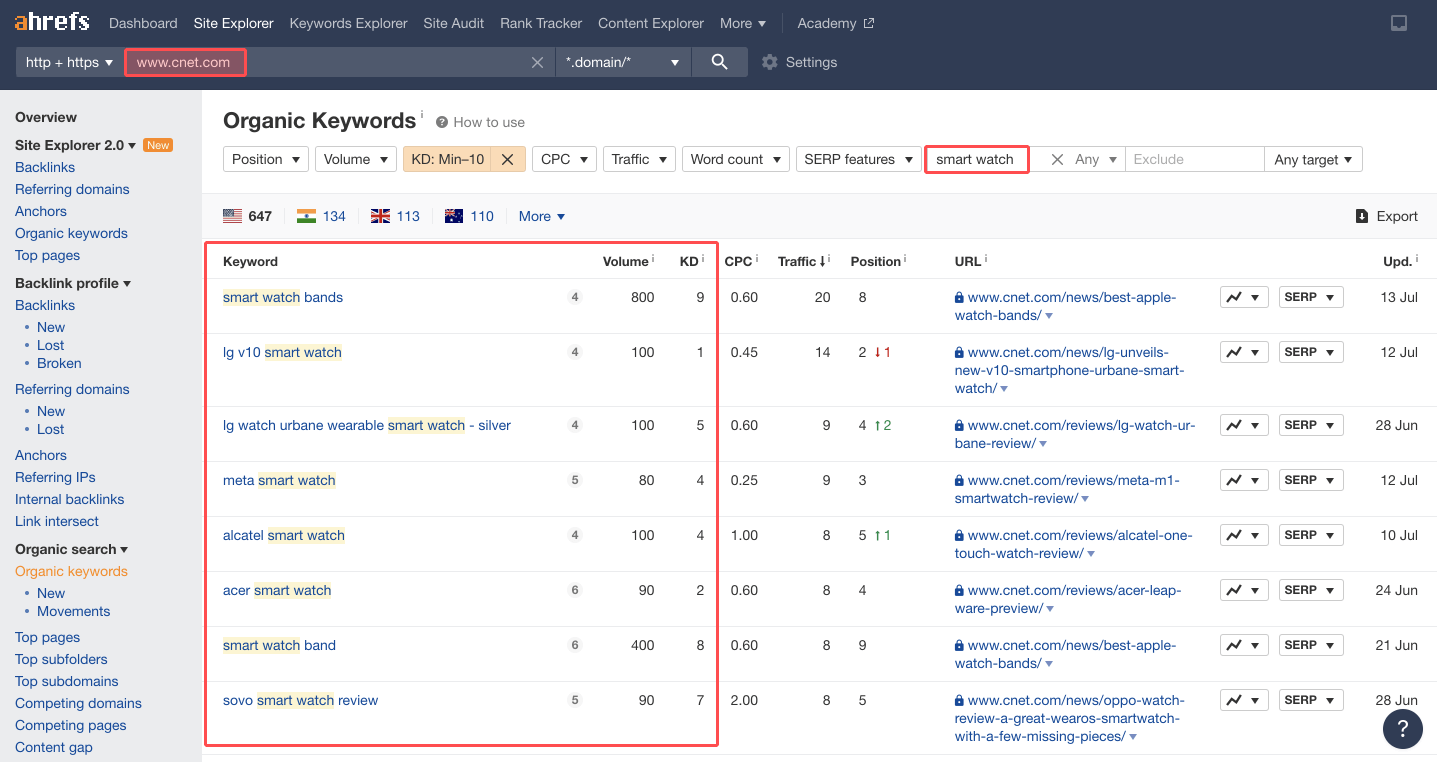
Task: Click the smart watch include input field
Action: point(977,159)
